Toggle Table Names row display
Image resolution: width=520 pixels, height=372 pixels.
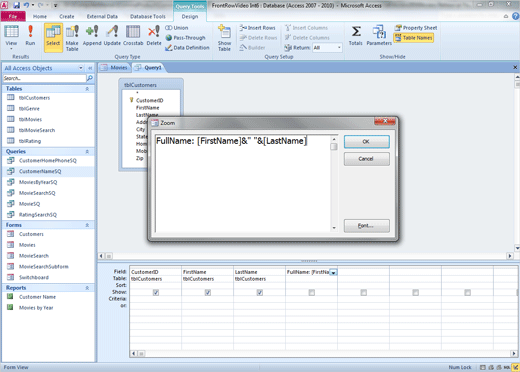pos(413,38)
